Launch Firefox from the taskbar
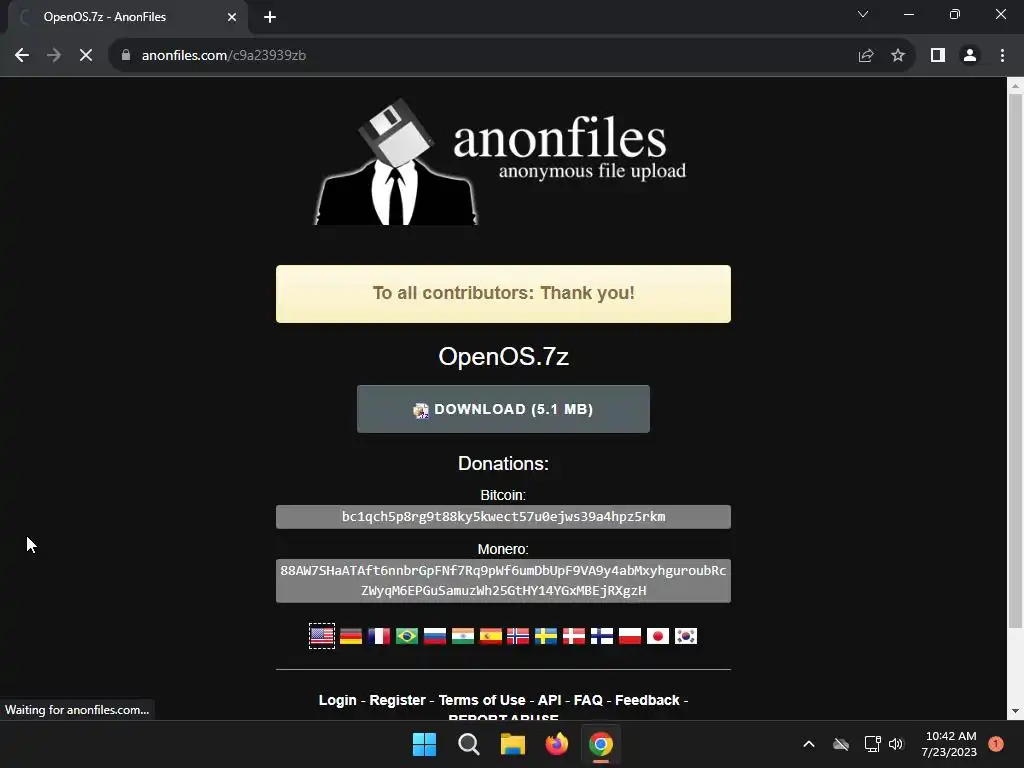 click(x=556, y=744)
